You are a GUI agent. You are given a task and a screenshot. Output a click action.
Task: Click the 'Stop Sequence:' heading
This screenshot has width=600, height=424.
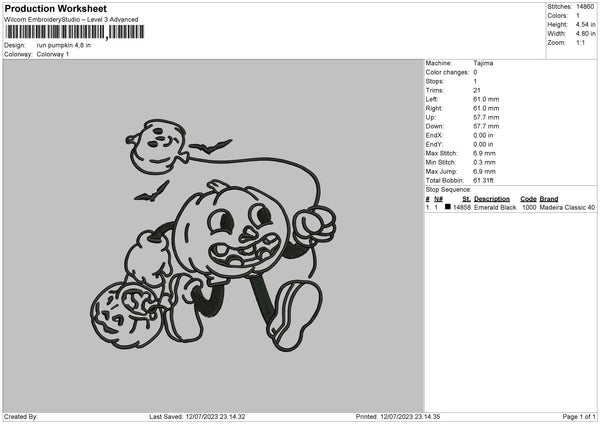448,190
